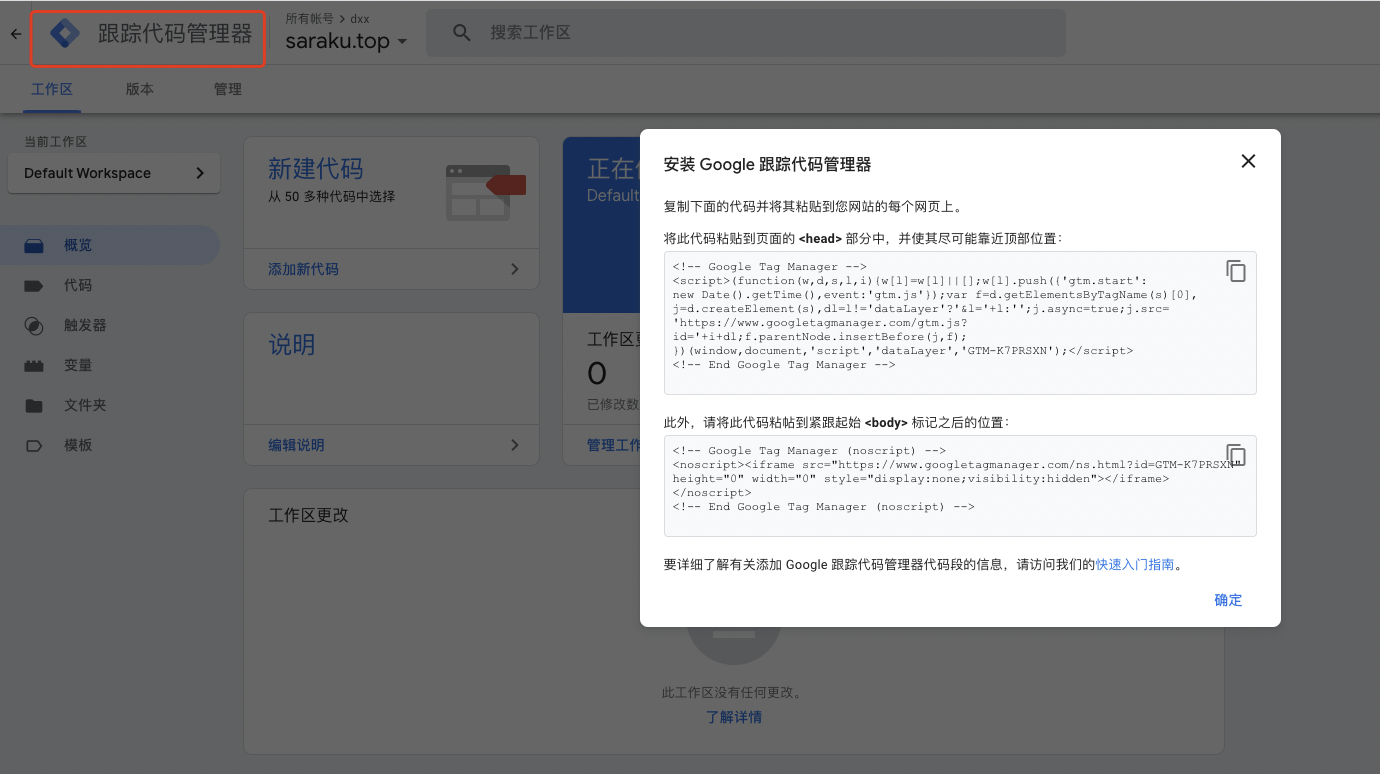The height and width of the screenshot is (774, 1380).
Task: Click the new tag illustration in 新建代码 card
Action: pos(485,193)
